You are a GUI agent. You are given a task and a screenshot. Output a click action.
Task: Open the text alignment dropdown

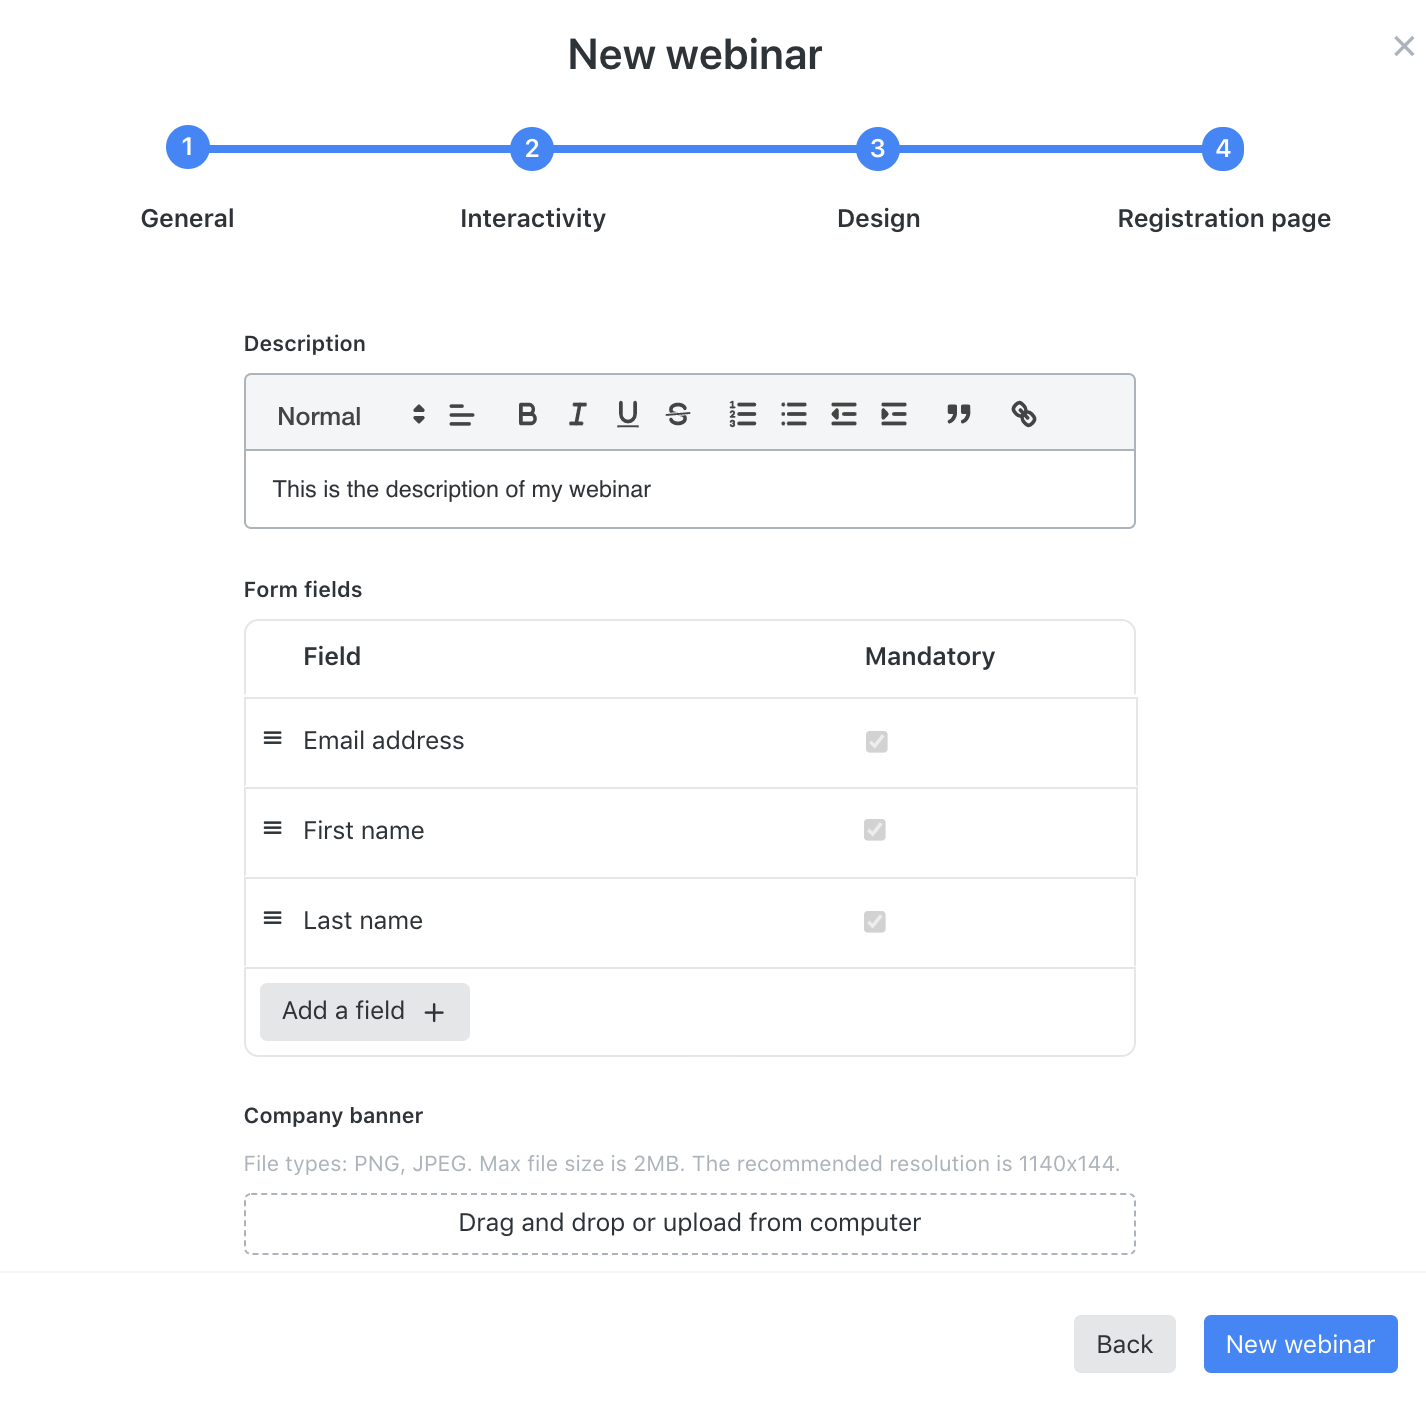(x=461, y=414)
